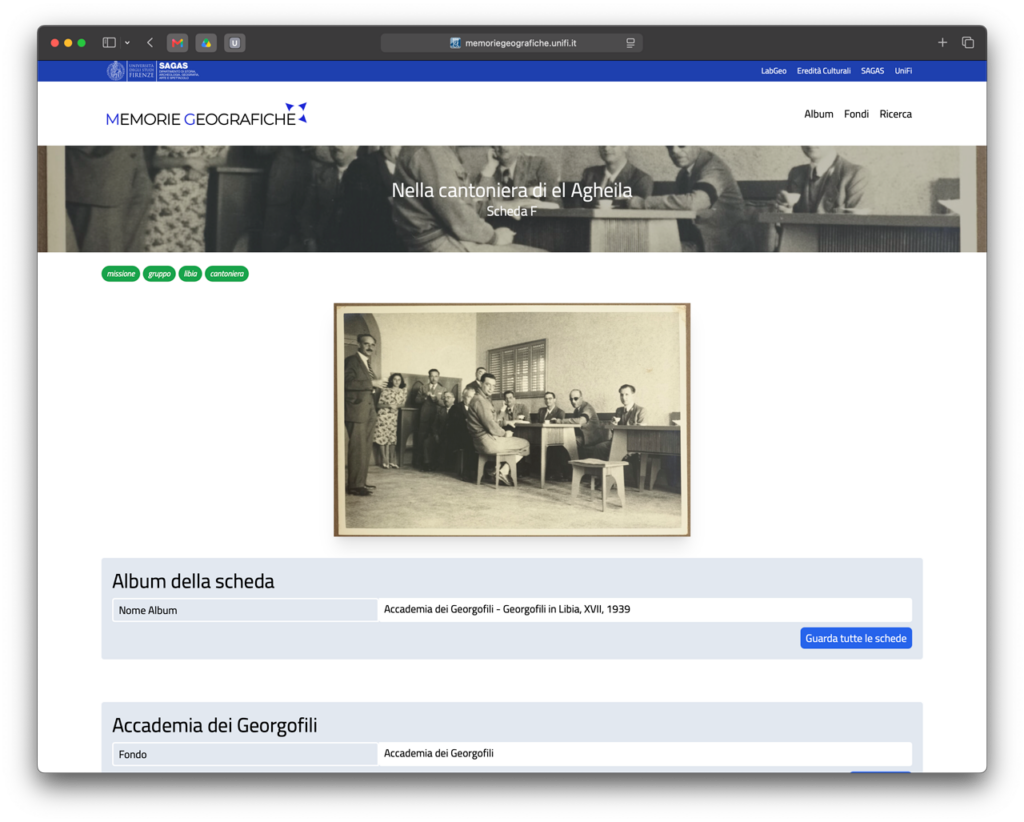The height and width of the screenshot is (822, 1024).
Task: Show tab overview icon
Action: (x=968, y=42)
